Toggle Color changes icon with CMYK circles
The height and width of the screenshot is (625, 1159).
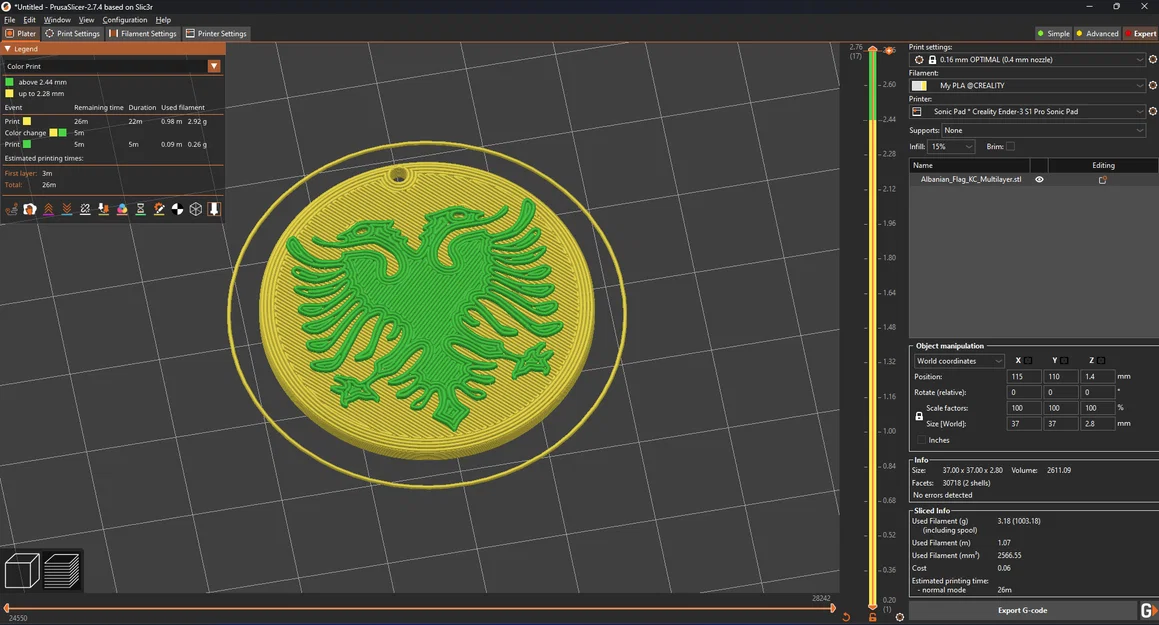tap(122, 209)
